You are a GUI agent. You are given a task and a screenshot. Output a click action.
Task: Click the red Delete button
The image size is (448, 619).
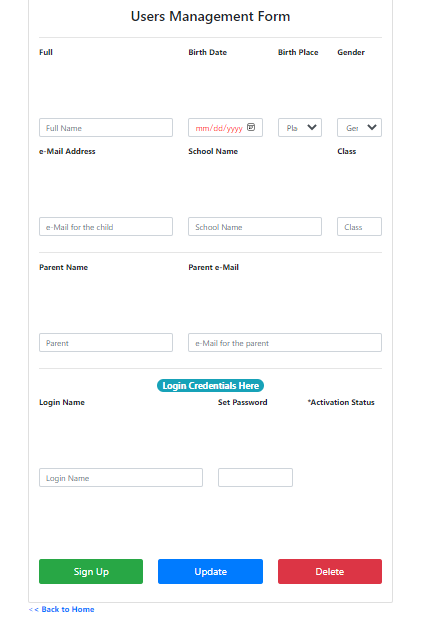pyautogui.click(x=330, y=571)
